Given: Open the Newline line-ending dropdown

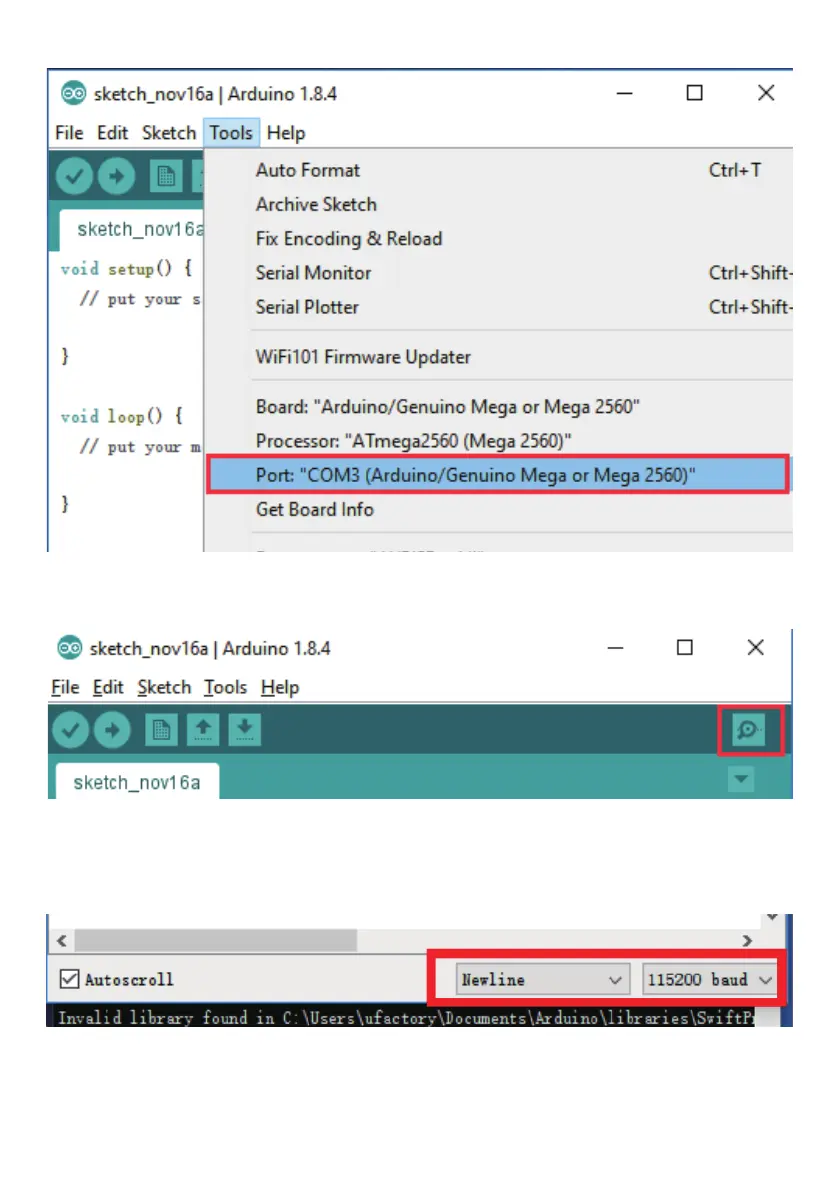Looking at the screenshot, I should tap(542, 980).
